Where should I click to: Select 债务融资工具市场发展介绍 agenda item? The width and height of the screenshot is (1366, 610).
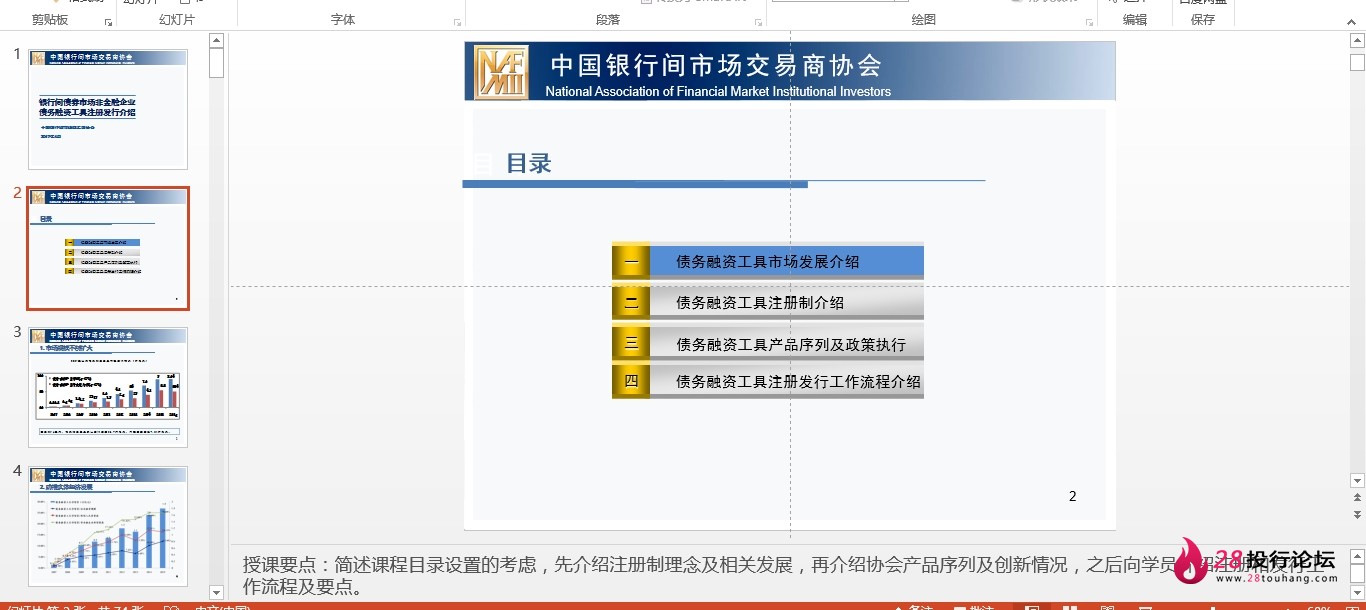coord(768,262)
